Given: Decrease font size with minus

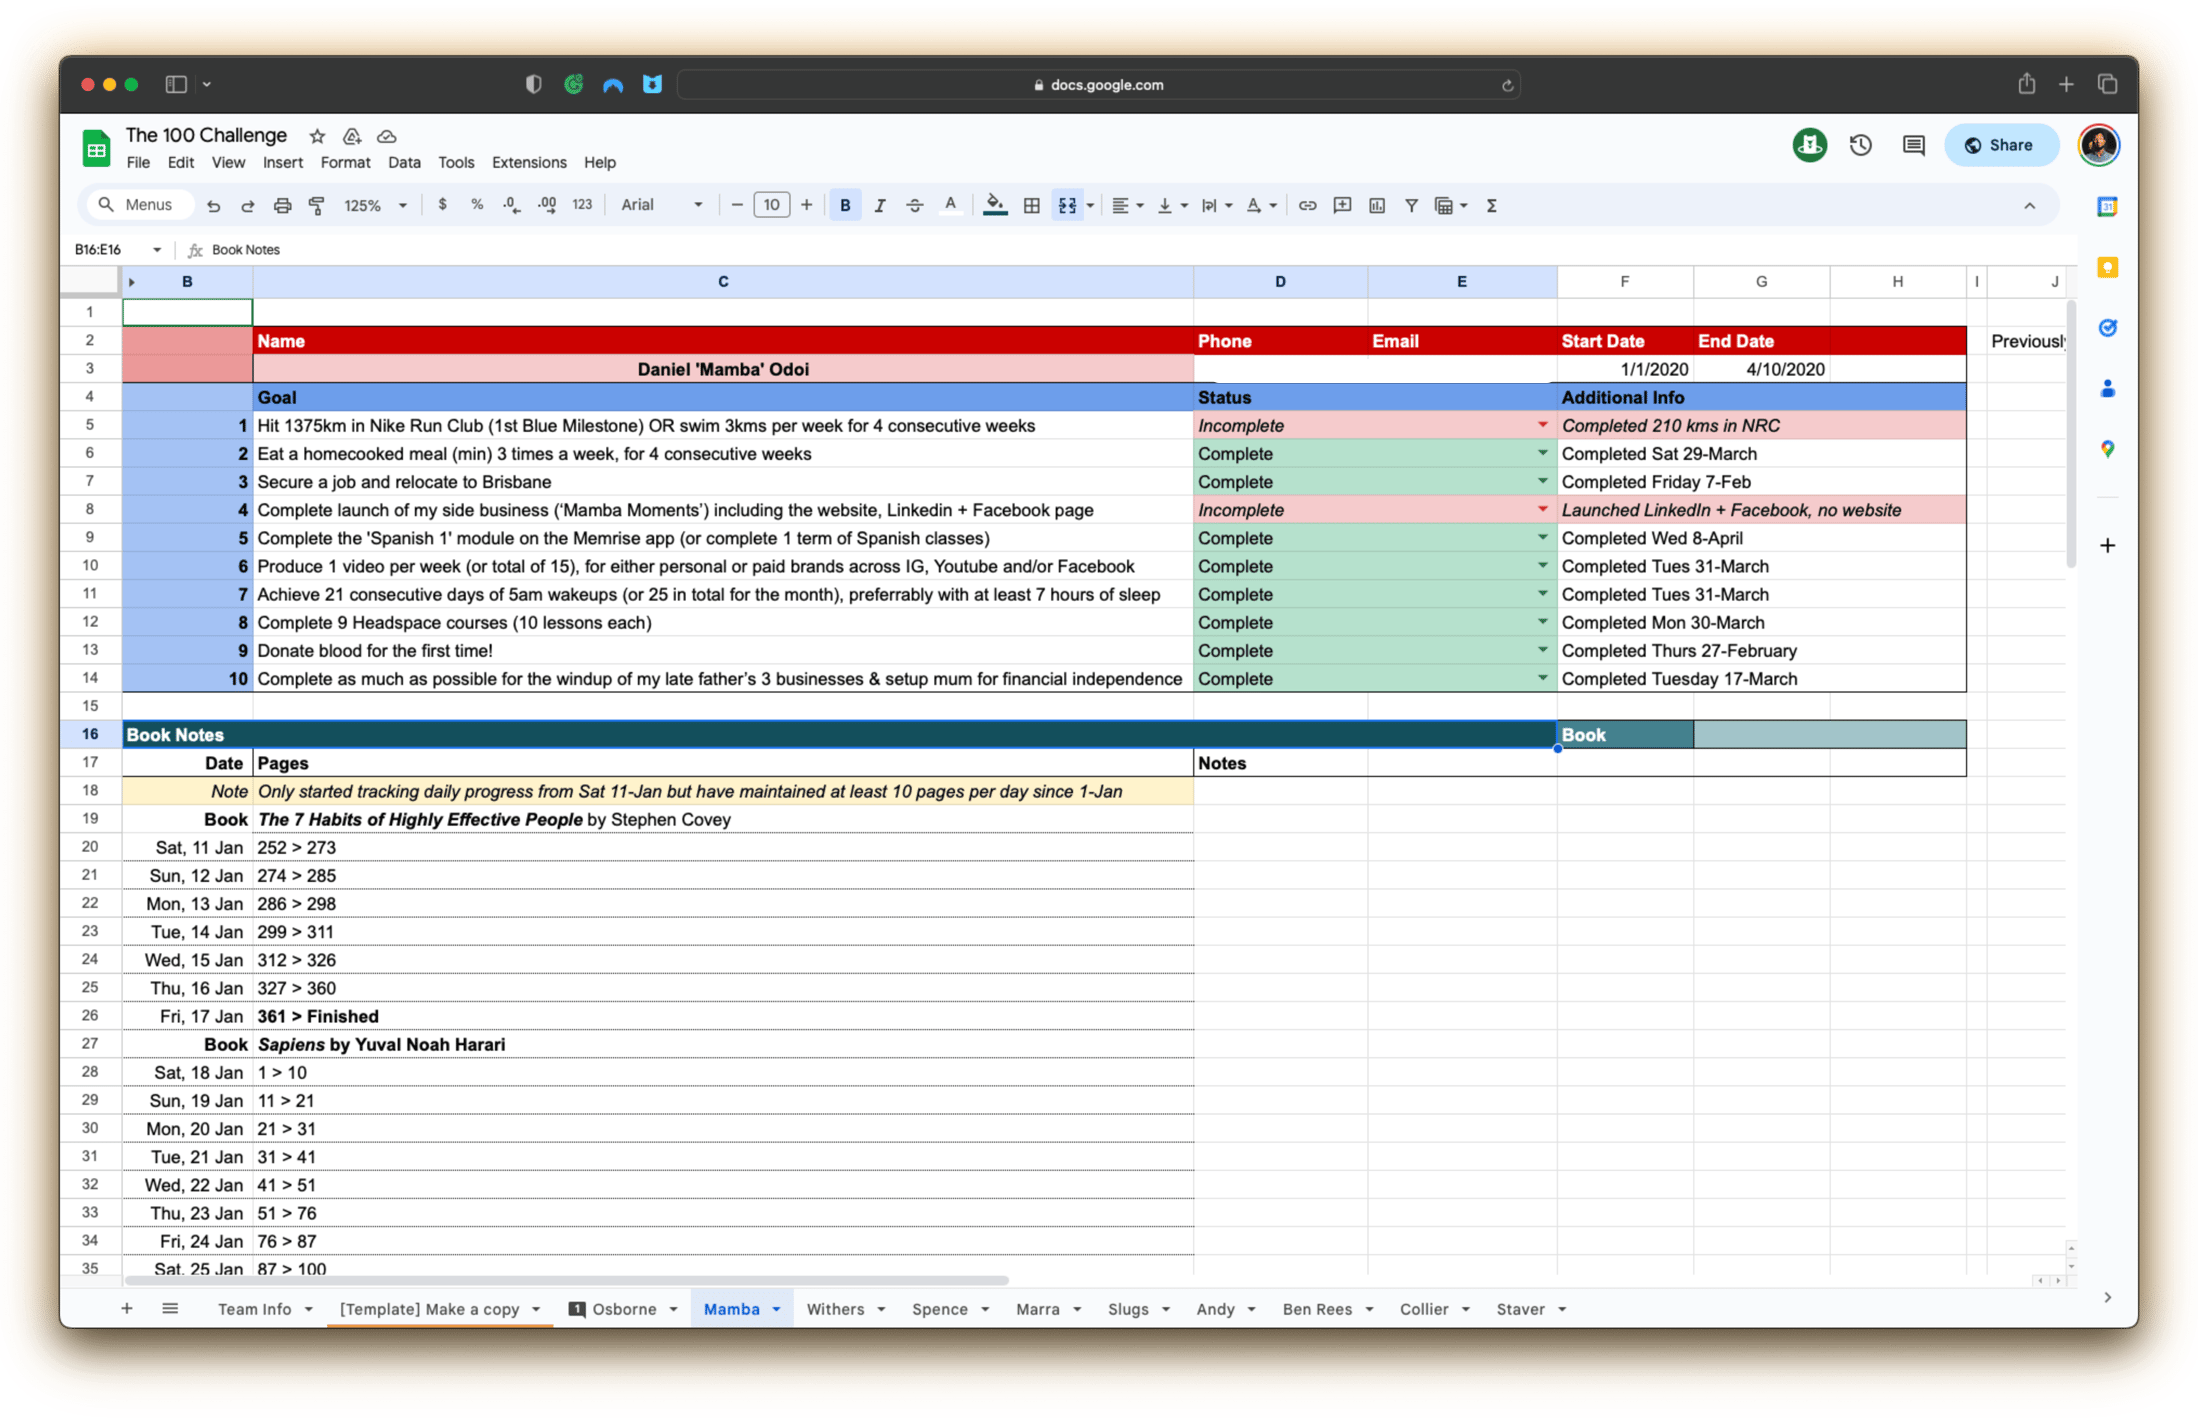Looking at the screenshot, I should click(737, 205).
